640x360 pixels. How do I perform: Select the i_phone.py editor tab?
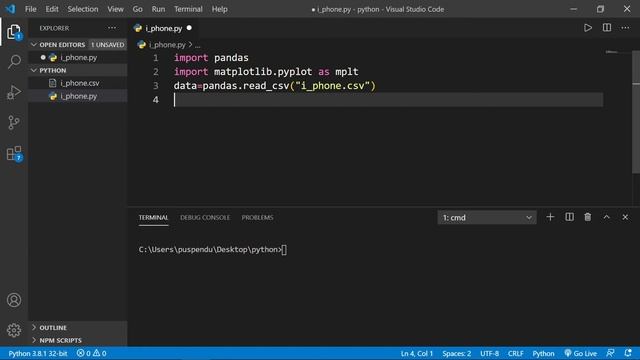163,28
